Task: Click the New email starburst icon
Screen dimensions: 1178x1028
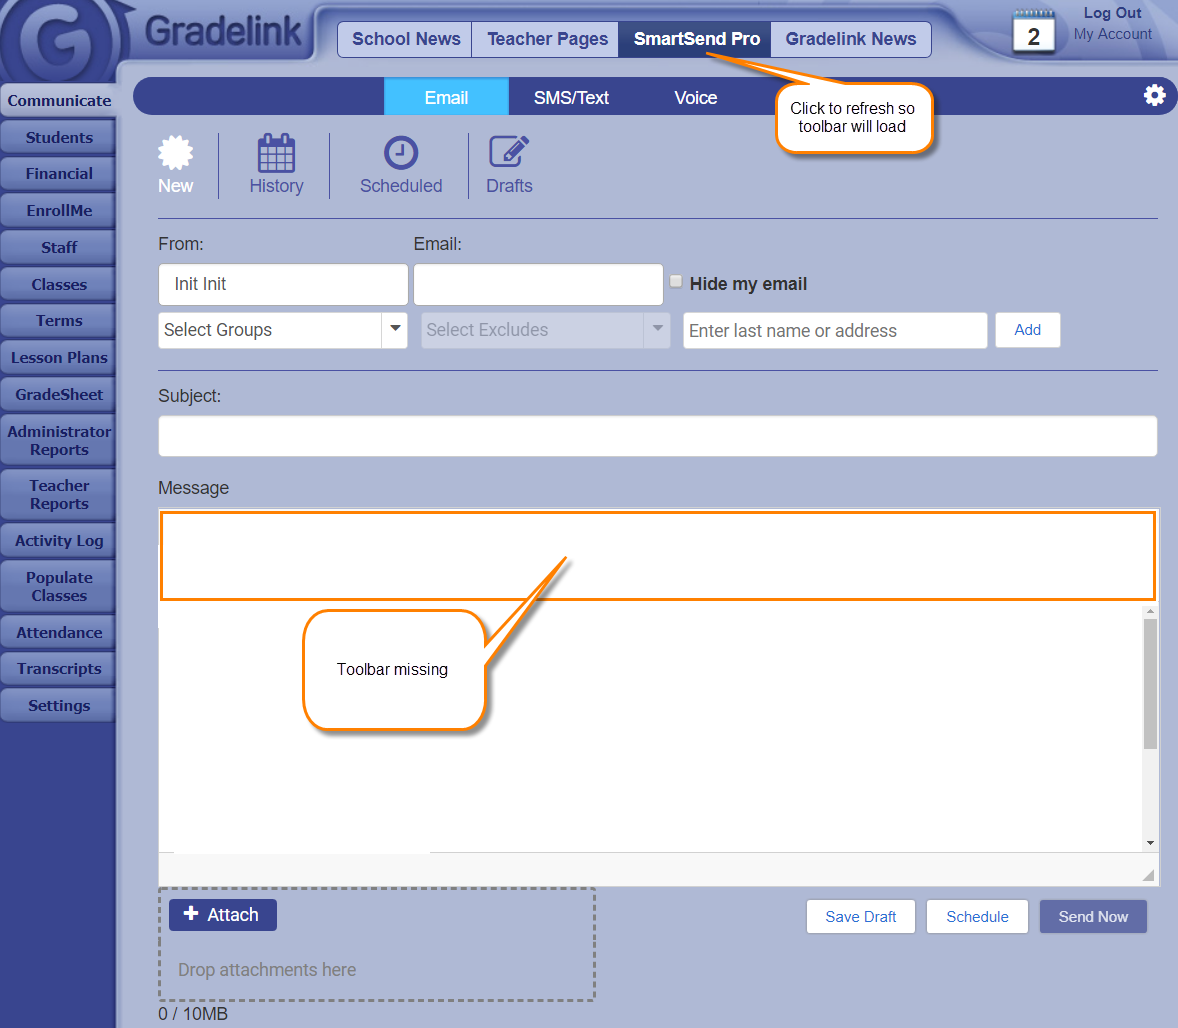Action: coord(176,153)
